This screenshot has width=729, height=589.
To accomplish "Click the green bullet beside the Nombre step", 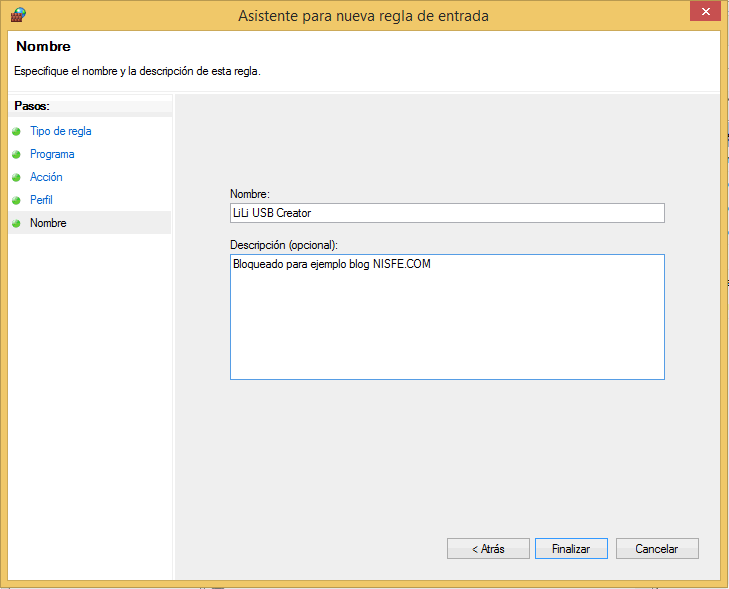I will (16, 223).
